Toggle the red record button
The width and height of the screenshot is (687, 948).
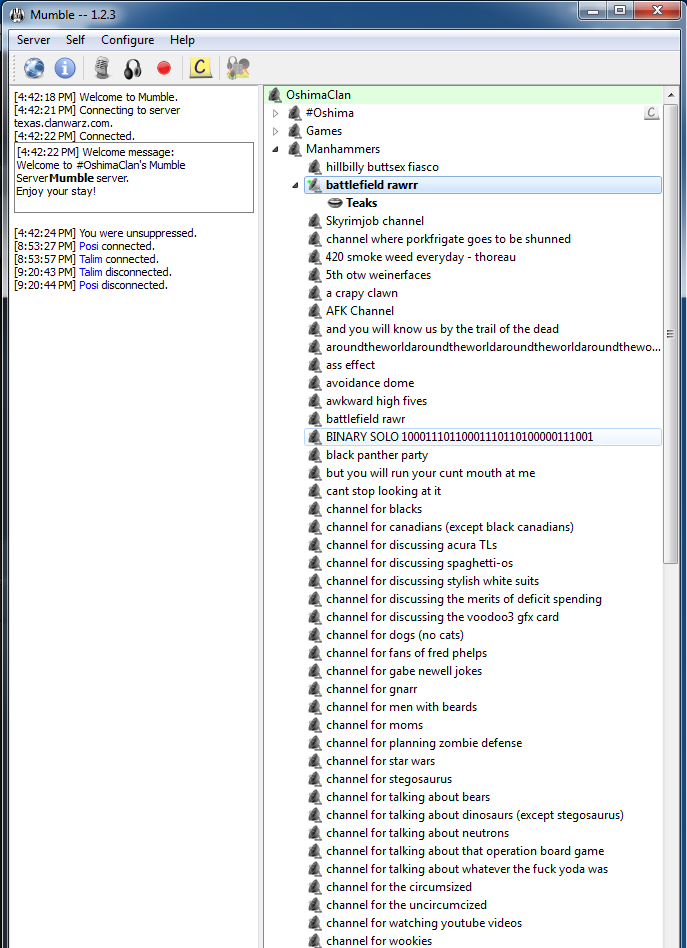164,68
